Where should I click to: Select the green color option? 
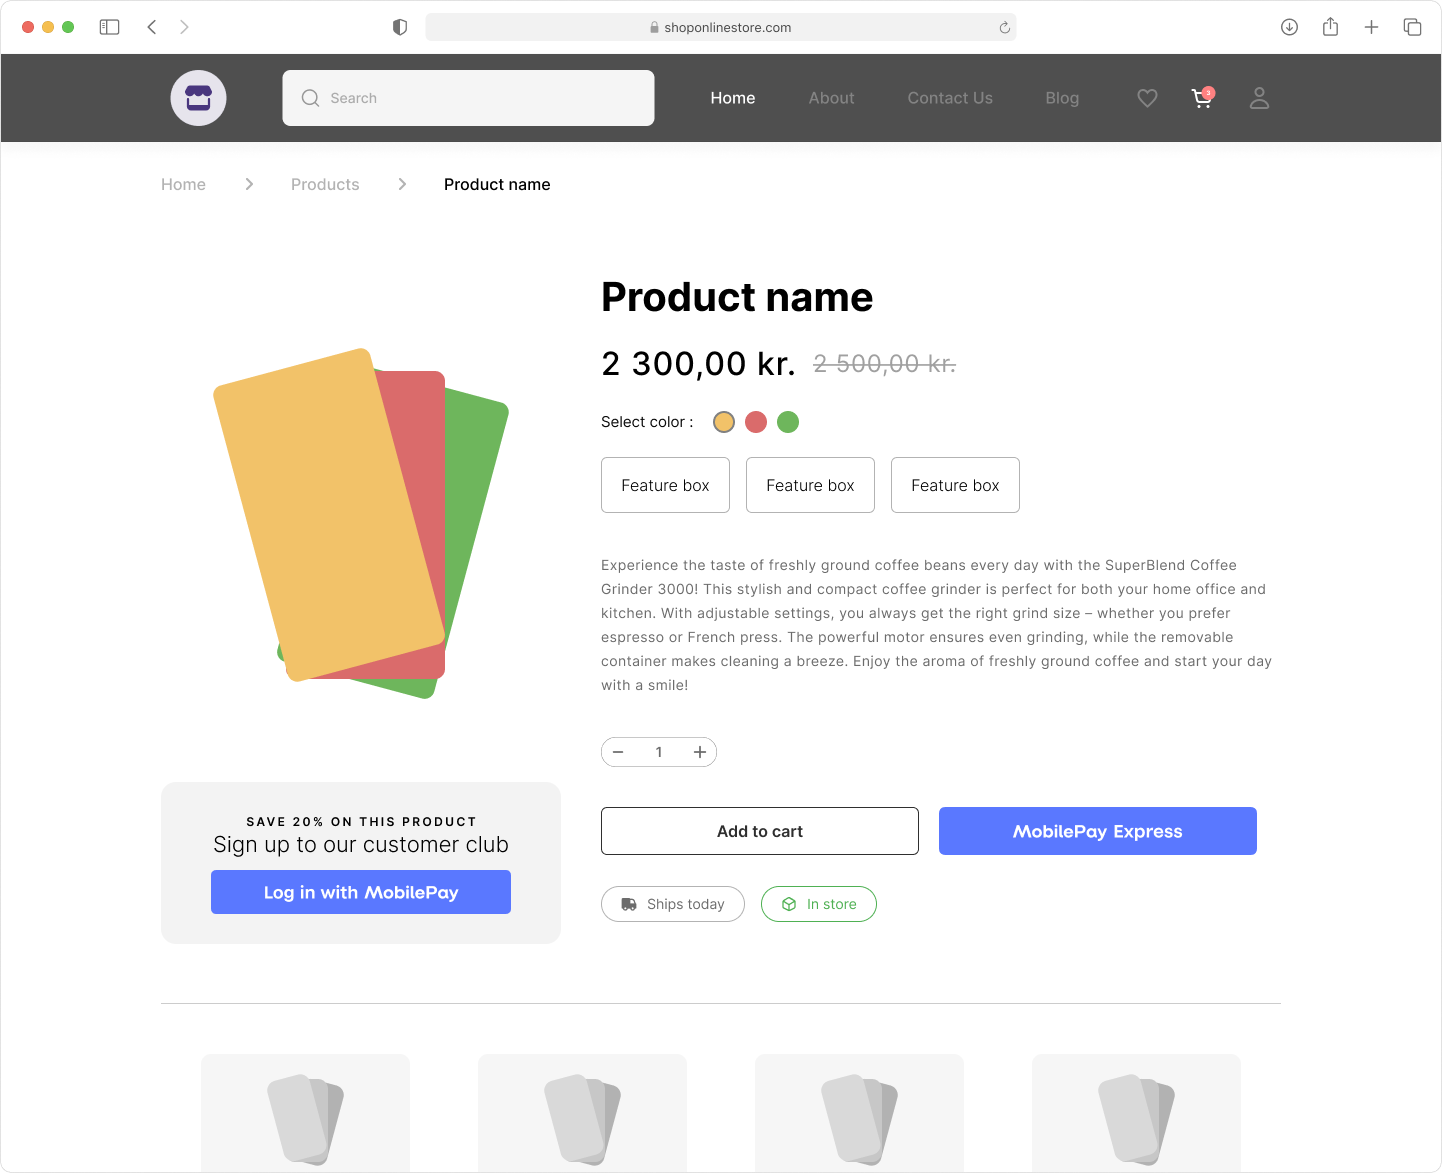[788, 421]
